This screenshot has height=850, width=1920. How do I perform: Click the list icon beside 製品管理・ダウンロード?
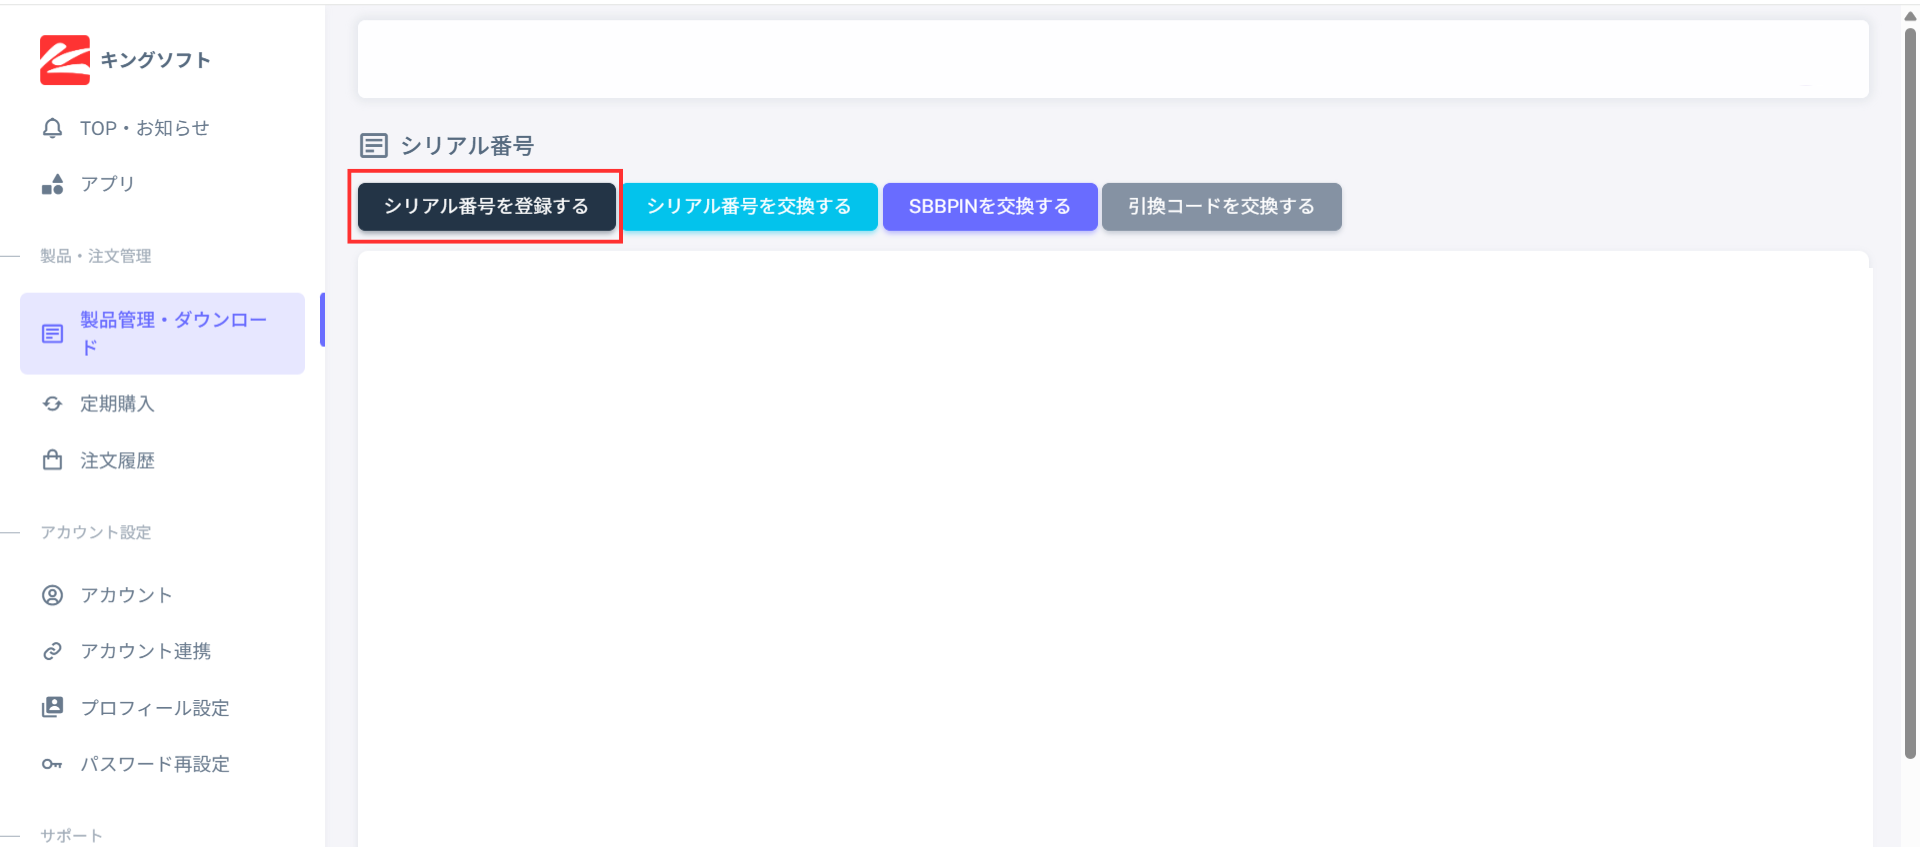click(x=52, y=334)
